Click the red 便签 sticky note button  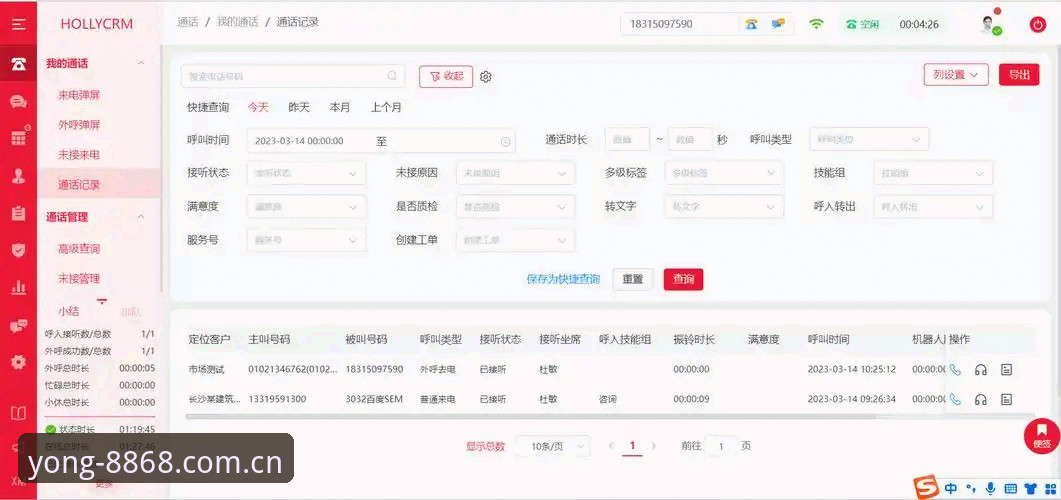[1042, 436]
